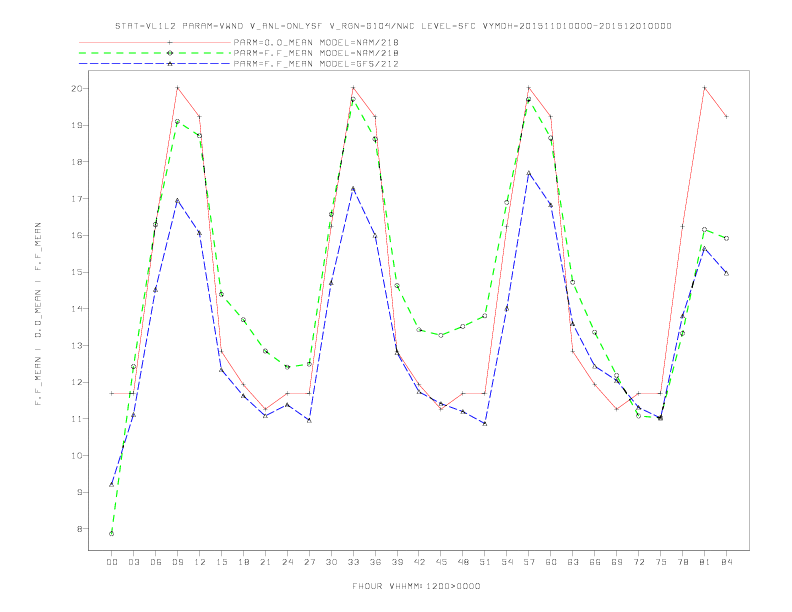This screenshot has height=612, width=792.
Task: Click x-axis forecast hour label 09
Action: [x=177, y=562]
